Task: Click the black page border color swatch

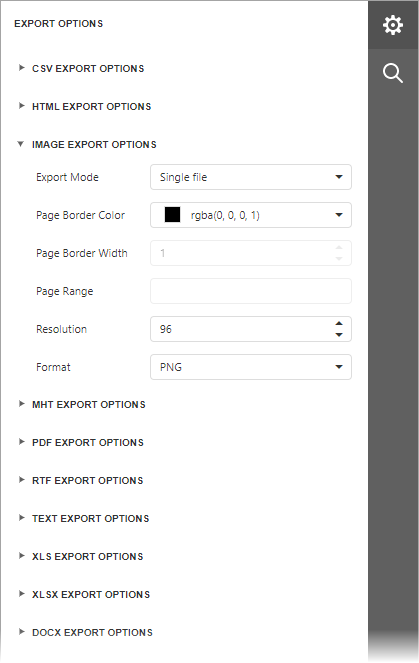Action: tap(173, 215)
